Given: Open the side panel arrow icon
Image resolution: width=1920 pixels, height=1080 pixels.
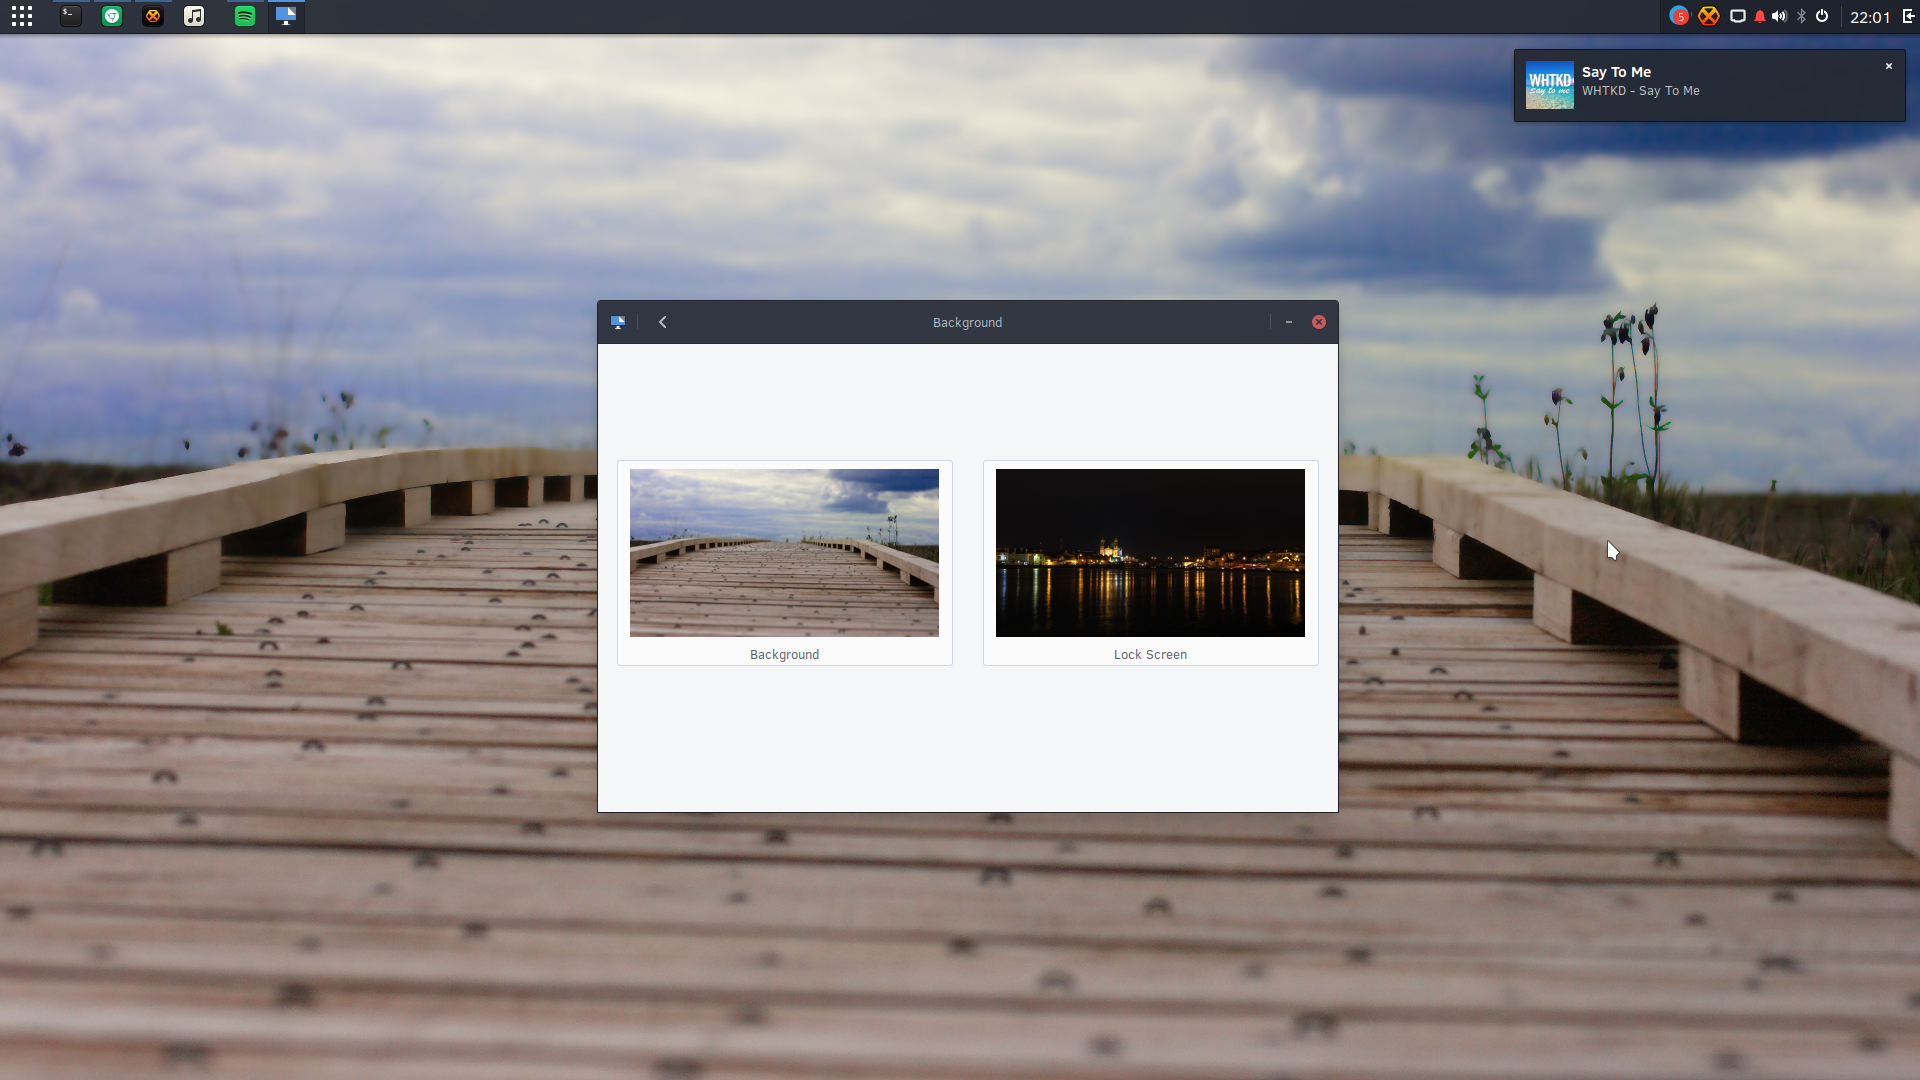Looking at the screenshot, I should pos(1908,16).
